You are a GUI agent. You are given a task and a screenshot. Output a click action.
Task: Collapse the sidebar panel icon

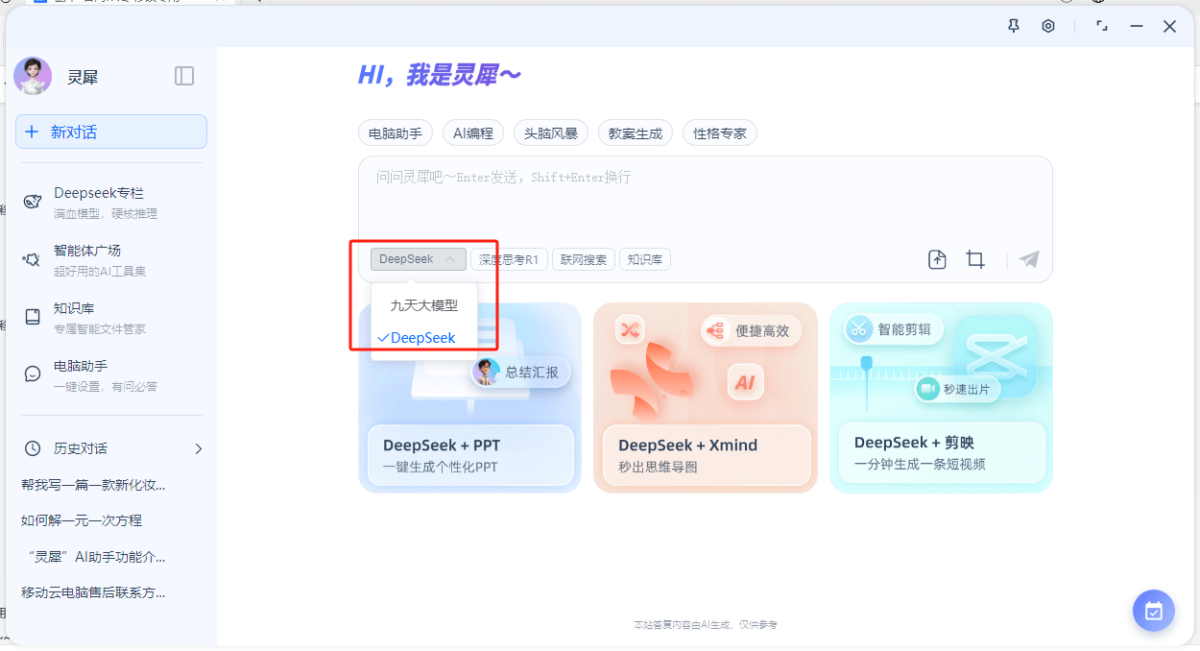184,76
